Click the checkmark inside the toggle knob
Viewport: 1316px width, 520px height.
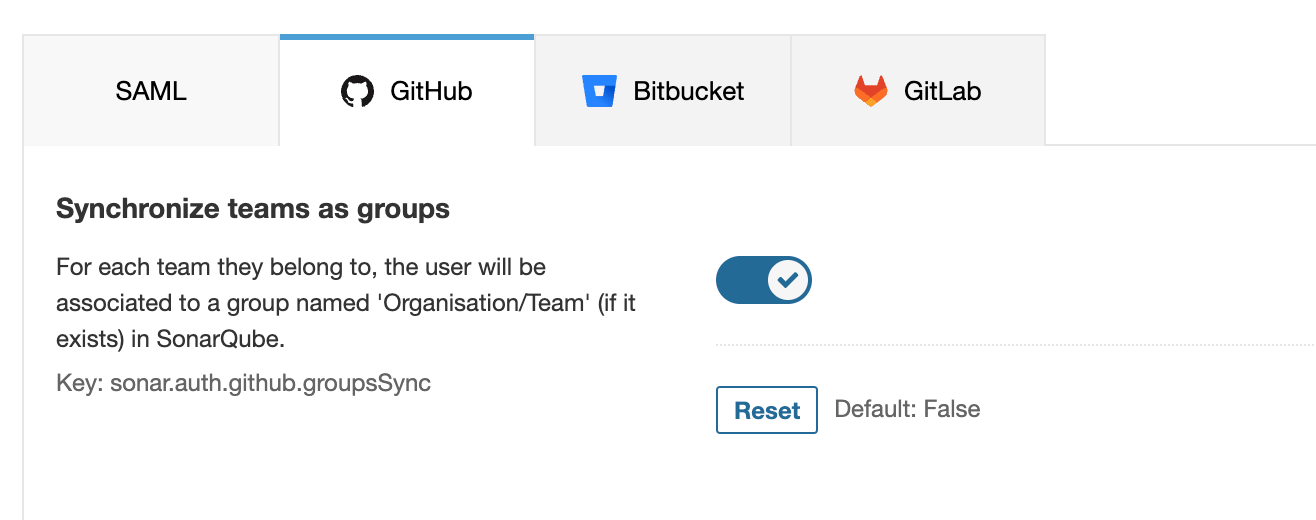[x=788, y=280]
